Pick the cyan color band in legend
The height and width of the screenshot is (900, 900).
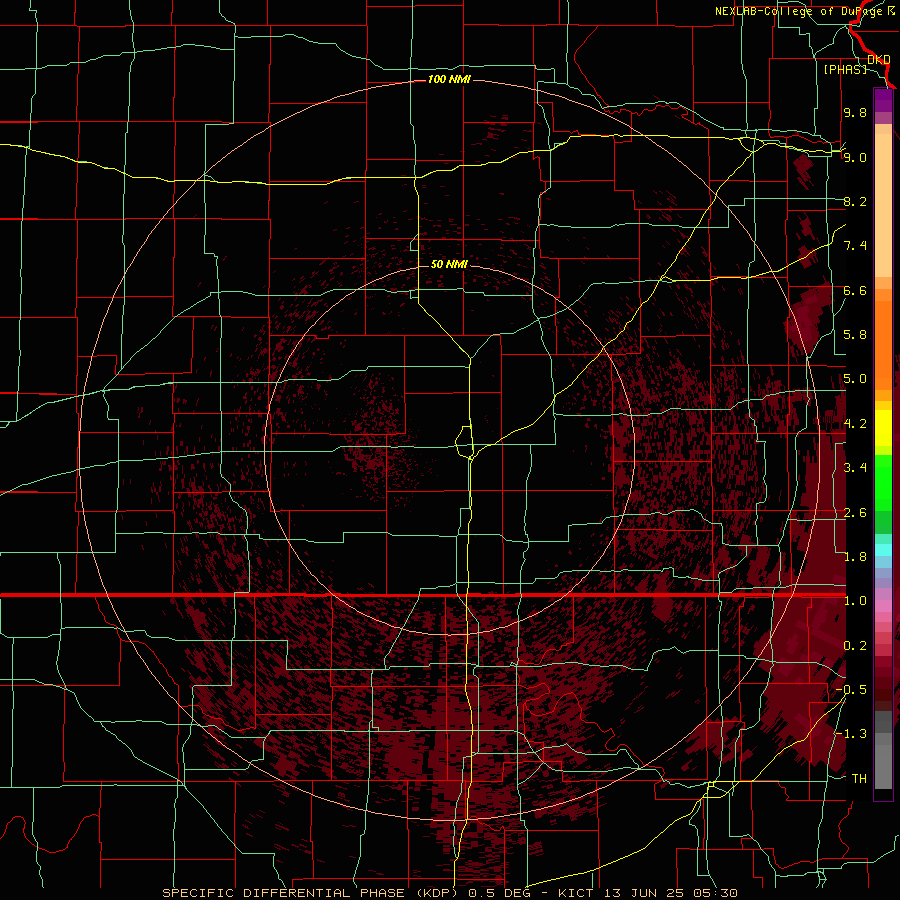[883, 550]
